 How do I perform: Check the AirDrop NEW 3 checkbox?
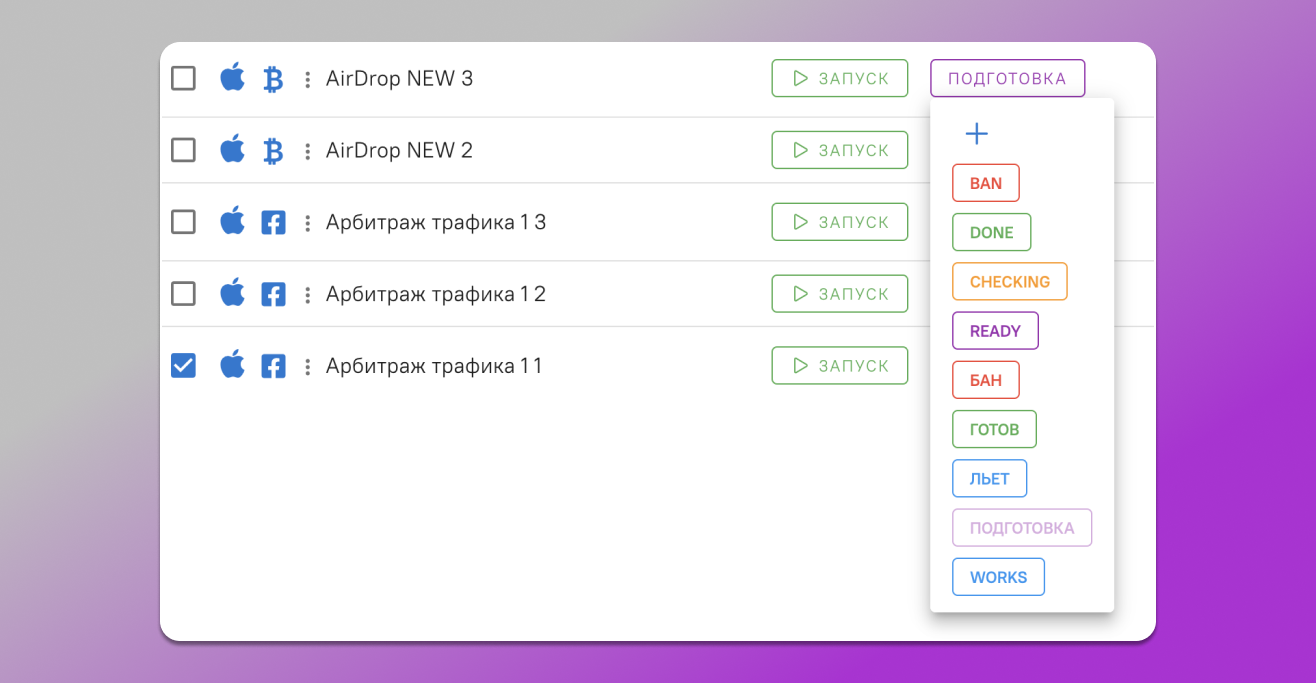[x=183, y=77]
